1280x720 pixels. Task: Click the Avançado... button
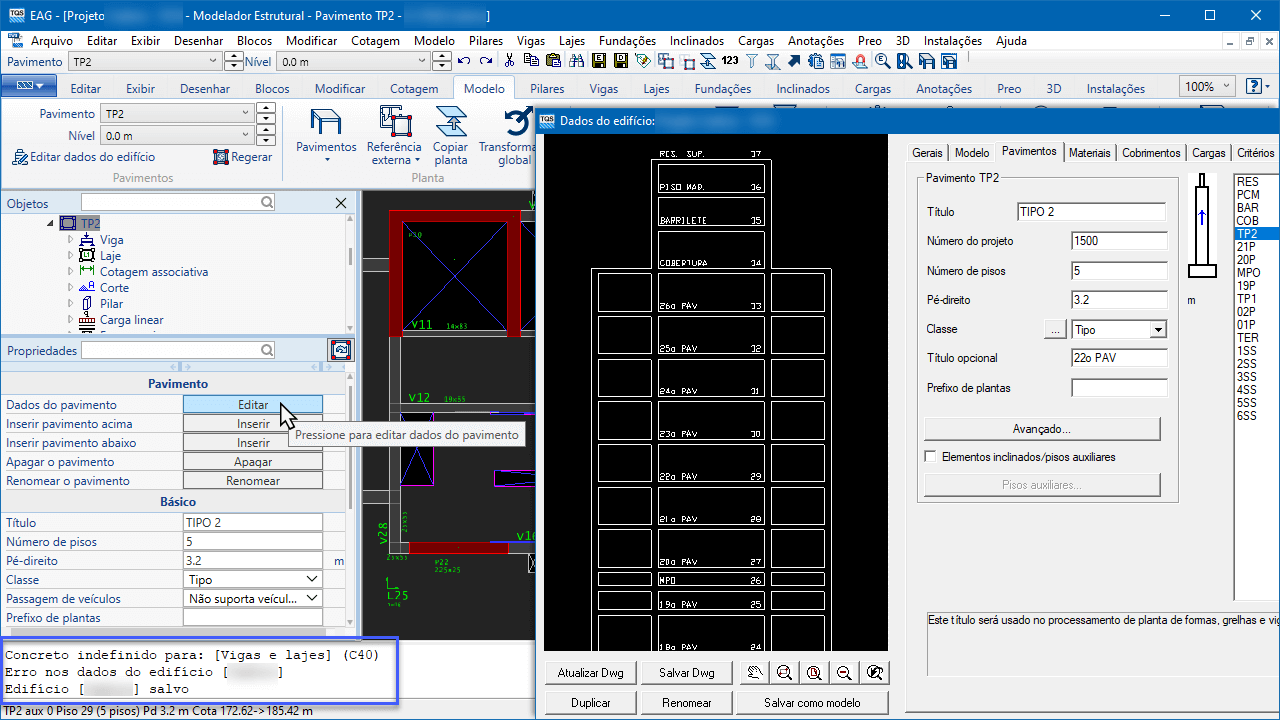[x=1041, y=429]
